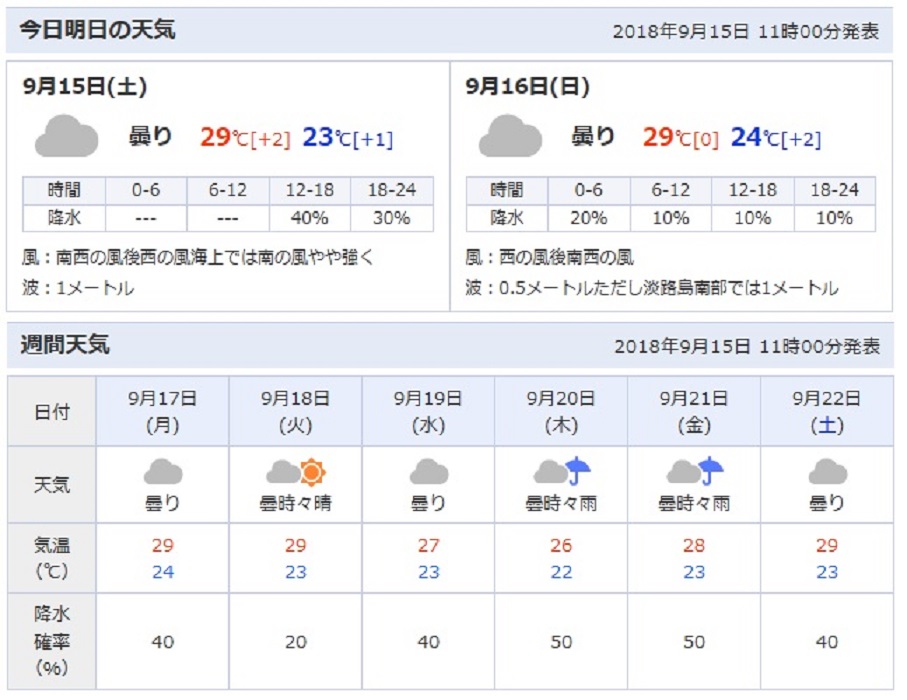Screen dimensions: 907x700
Task: Select the 今日明日の天気 section header
Action: pos(97,29)
